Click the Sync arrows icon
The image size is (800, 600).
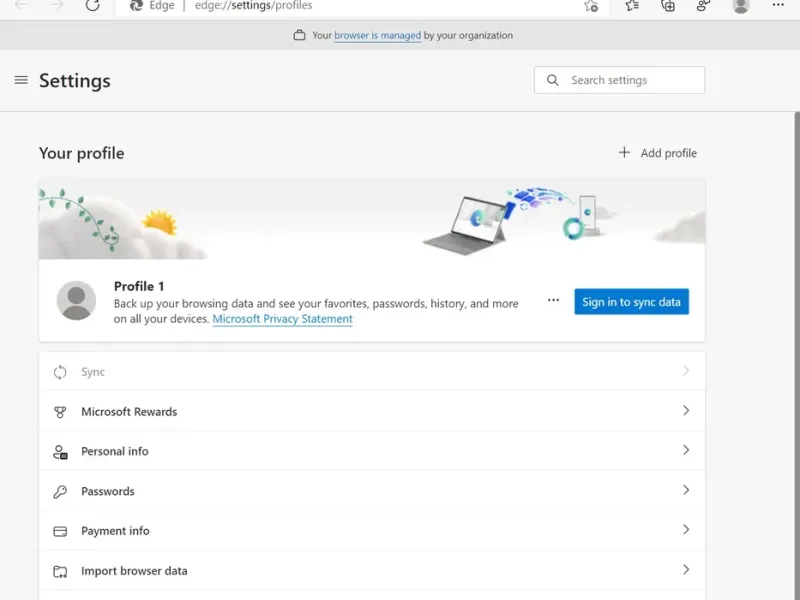[x=60, y=372]
